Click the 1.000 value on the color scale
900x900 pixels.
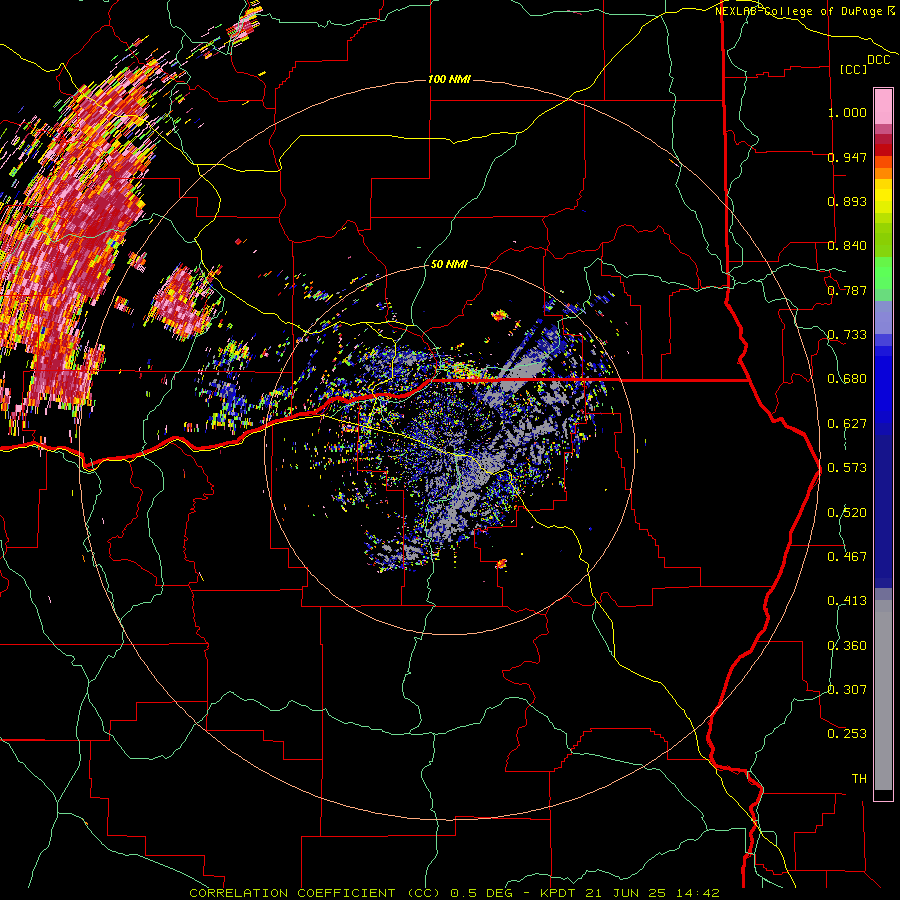pyautogui.click(x=847, y=112)
